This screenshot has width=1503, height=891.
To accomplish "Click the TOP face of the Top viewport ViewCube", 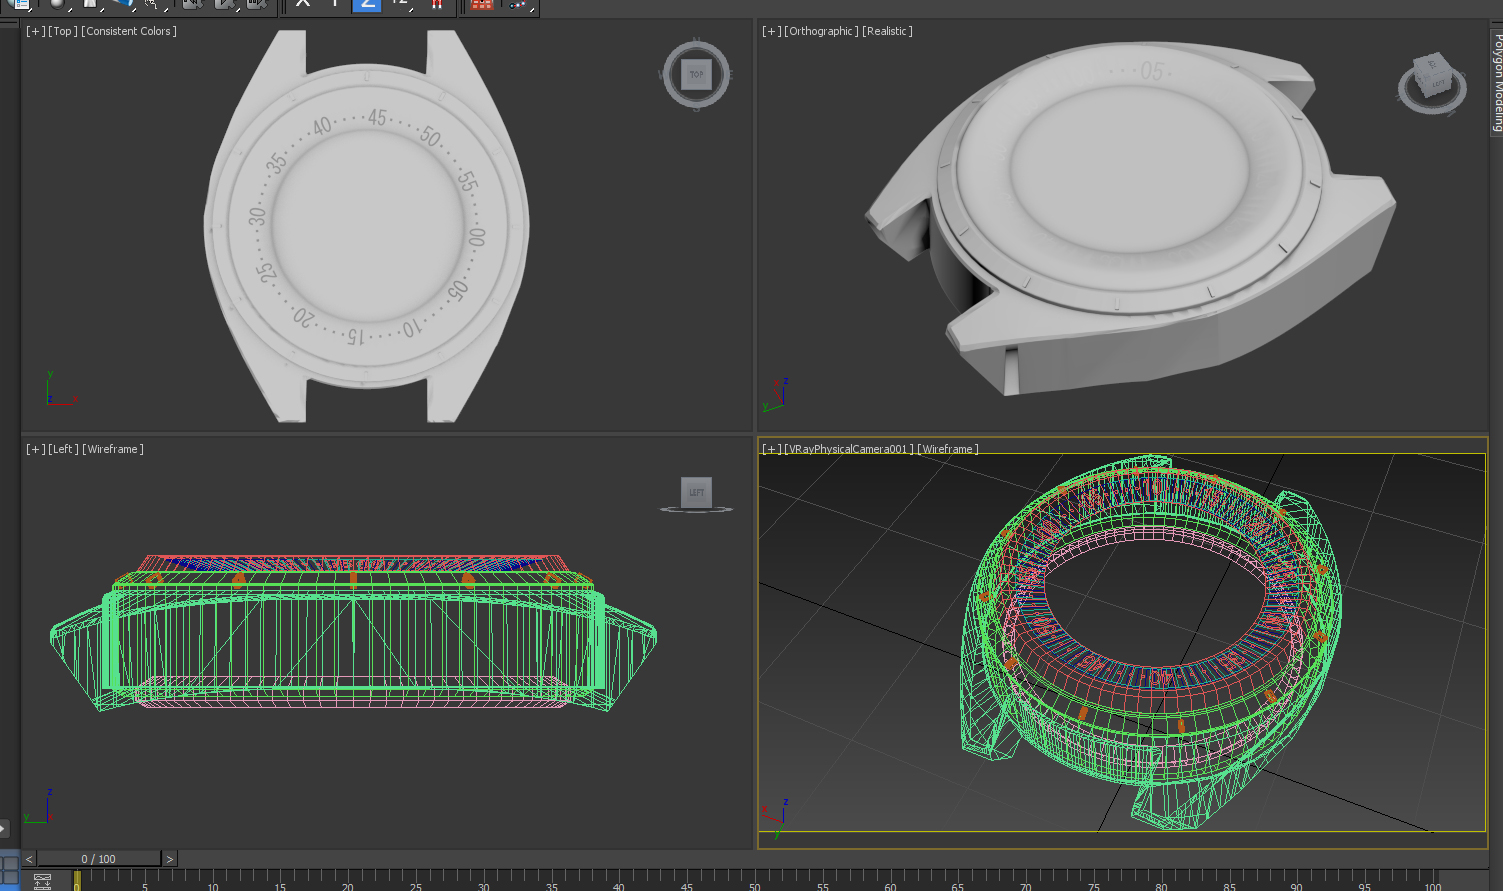I will (x=696, y=74).
